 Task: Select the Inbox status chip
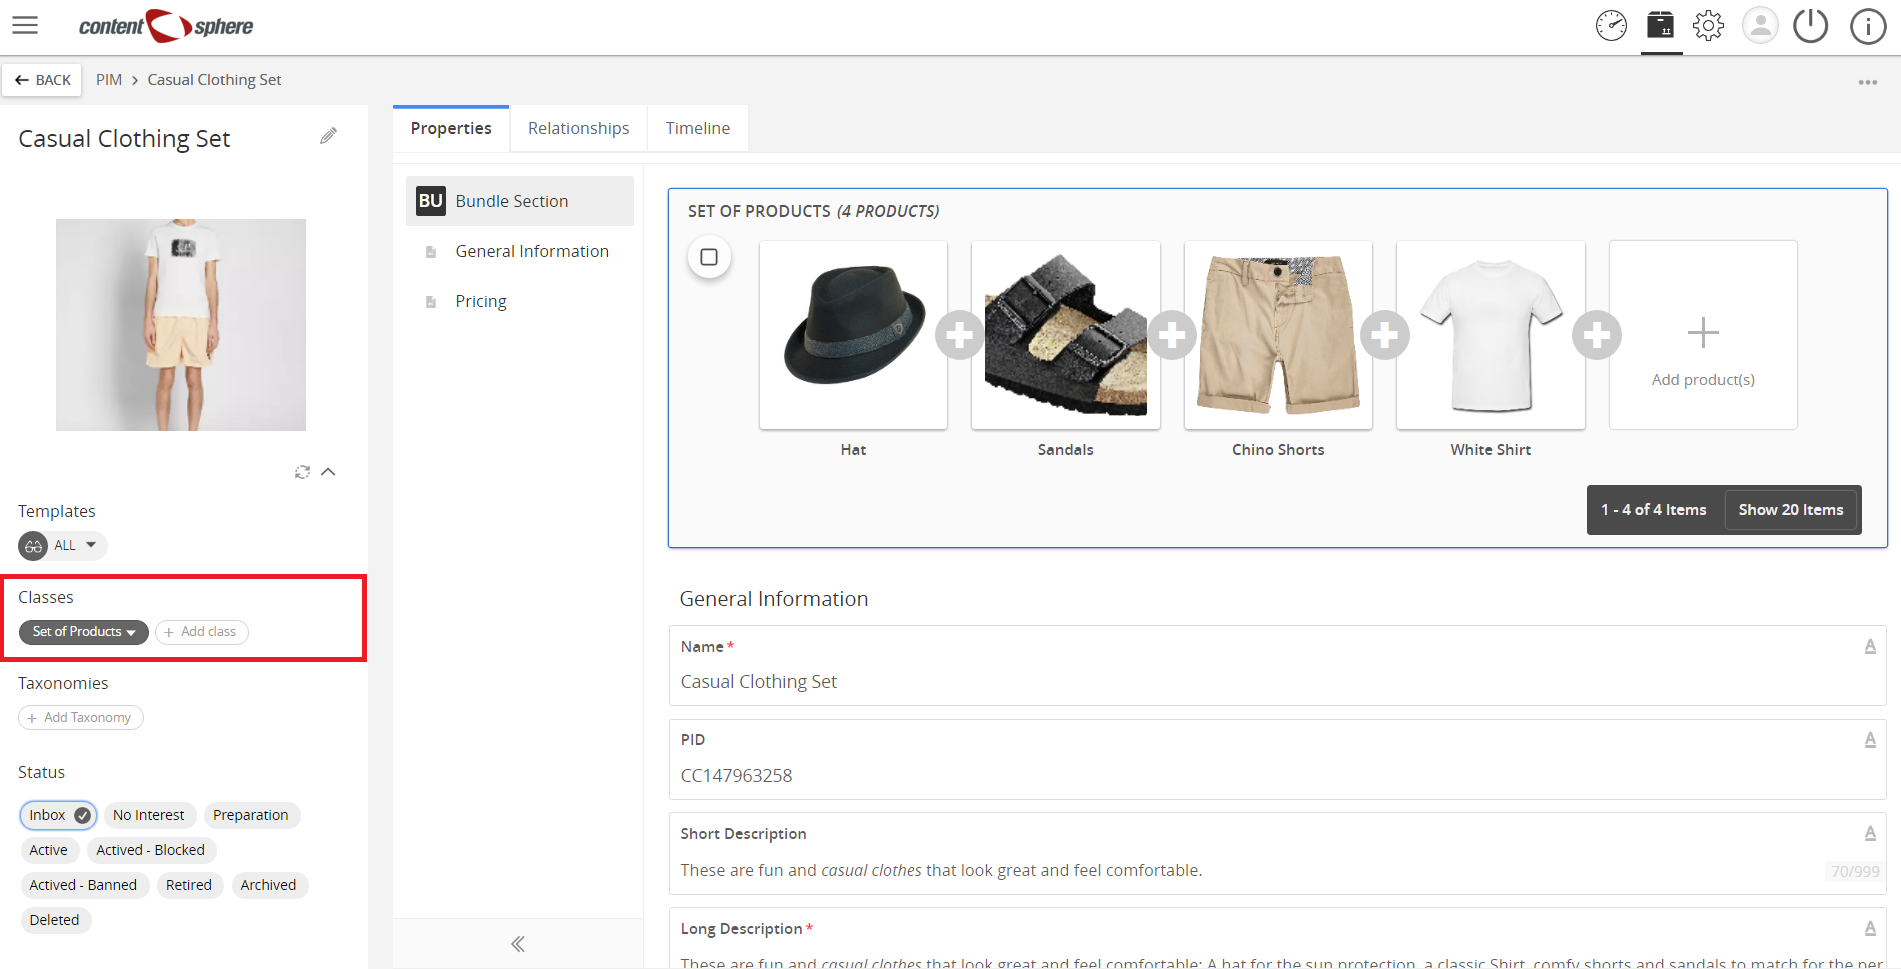[58, 815]
